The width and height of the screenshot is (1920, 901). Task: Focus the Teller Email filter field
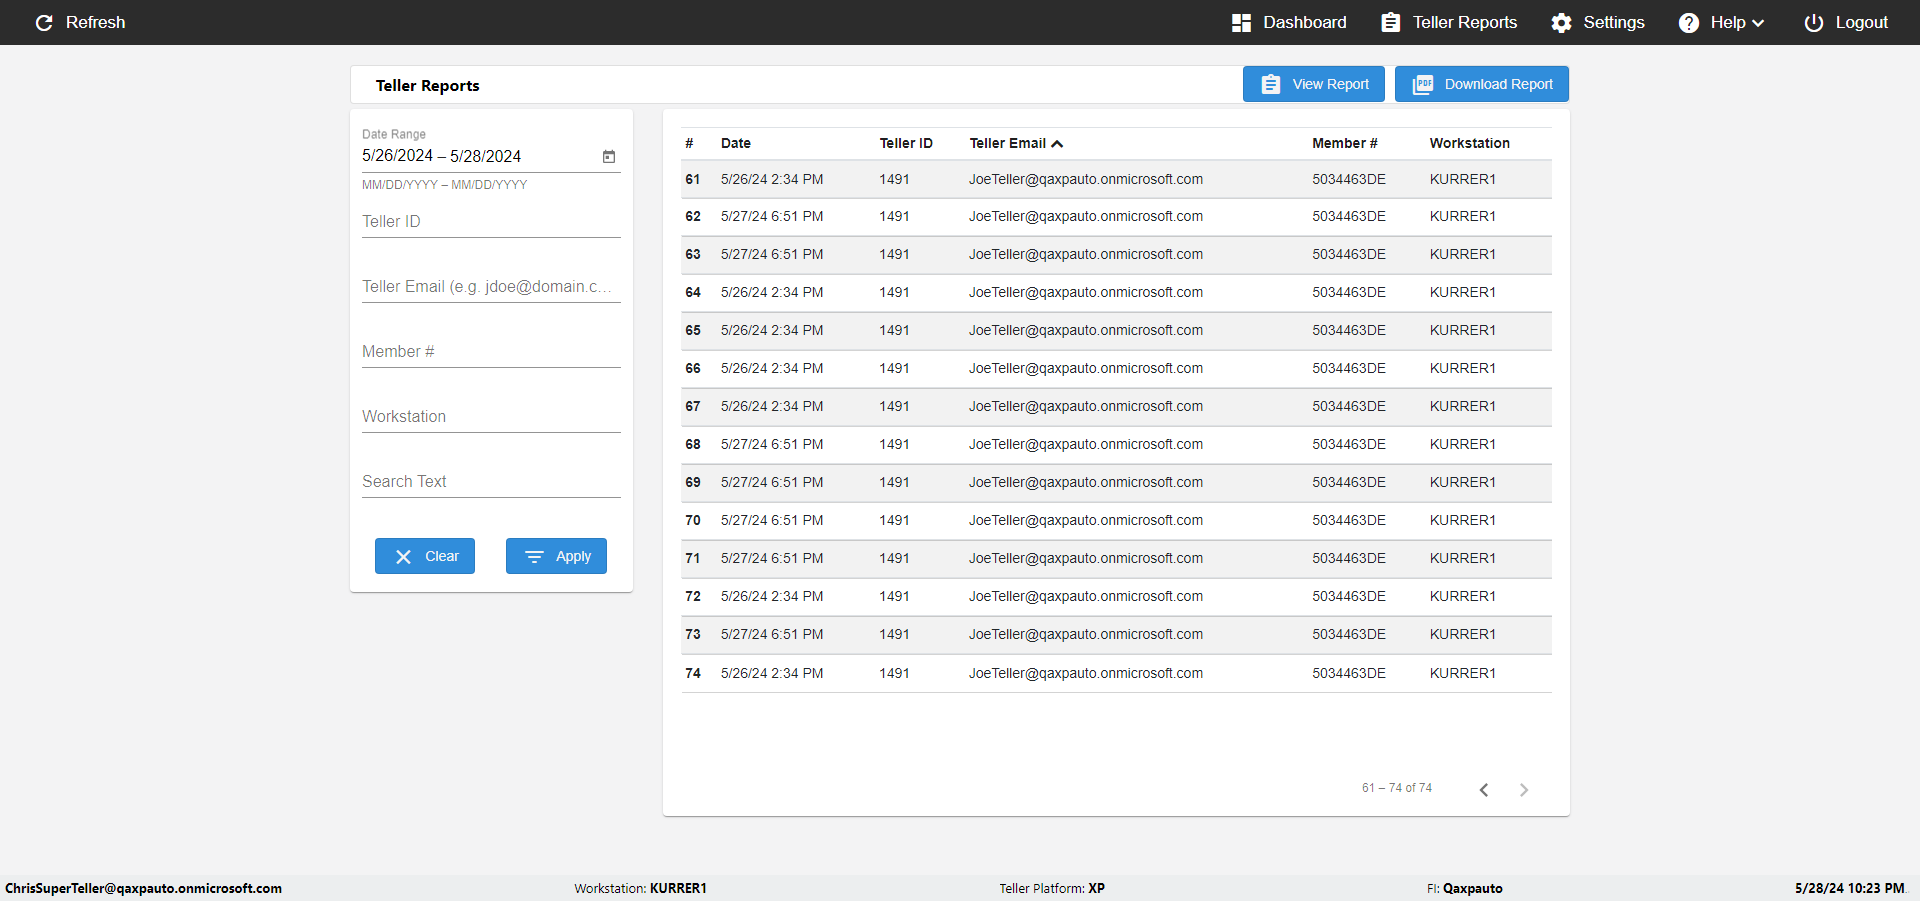491,286
